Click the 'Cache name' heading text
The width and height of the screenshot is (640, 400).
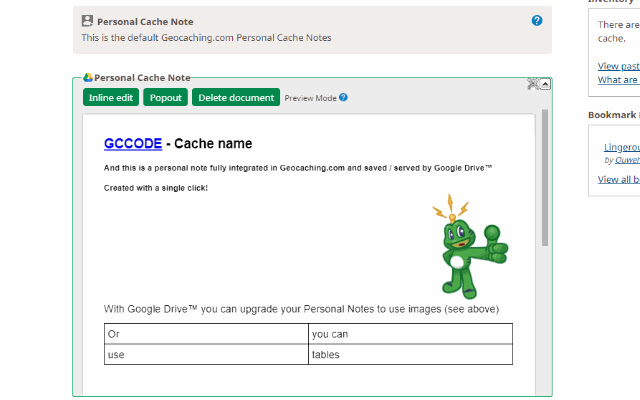(213, 144)
